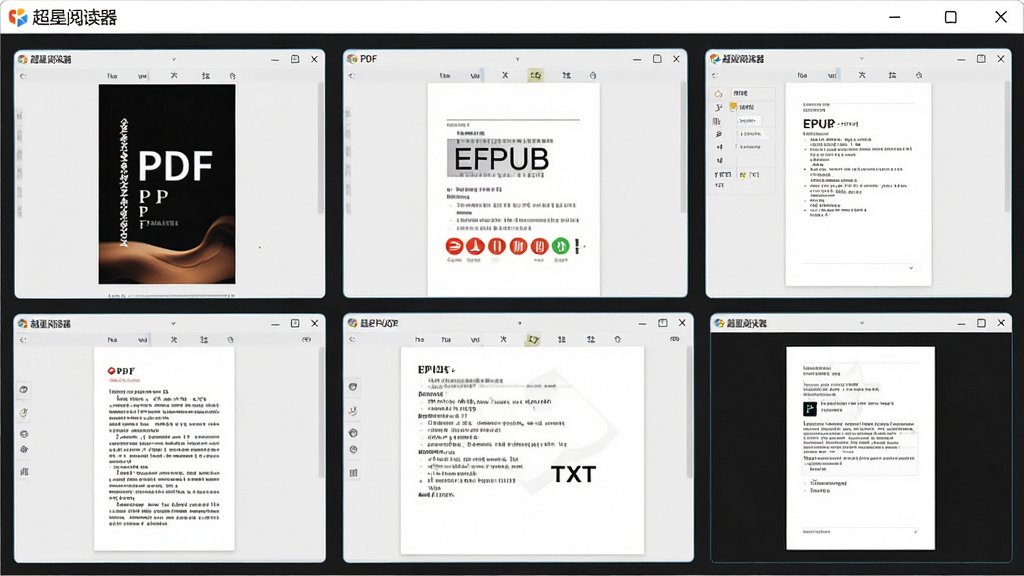1024x576 pixels.
Task: Click the large TXT label on the page
Action: click(573, 474)
